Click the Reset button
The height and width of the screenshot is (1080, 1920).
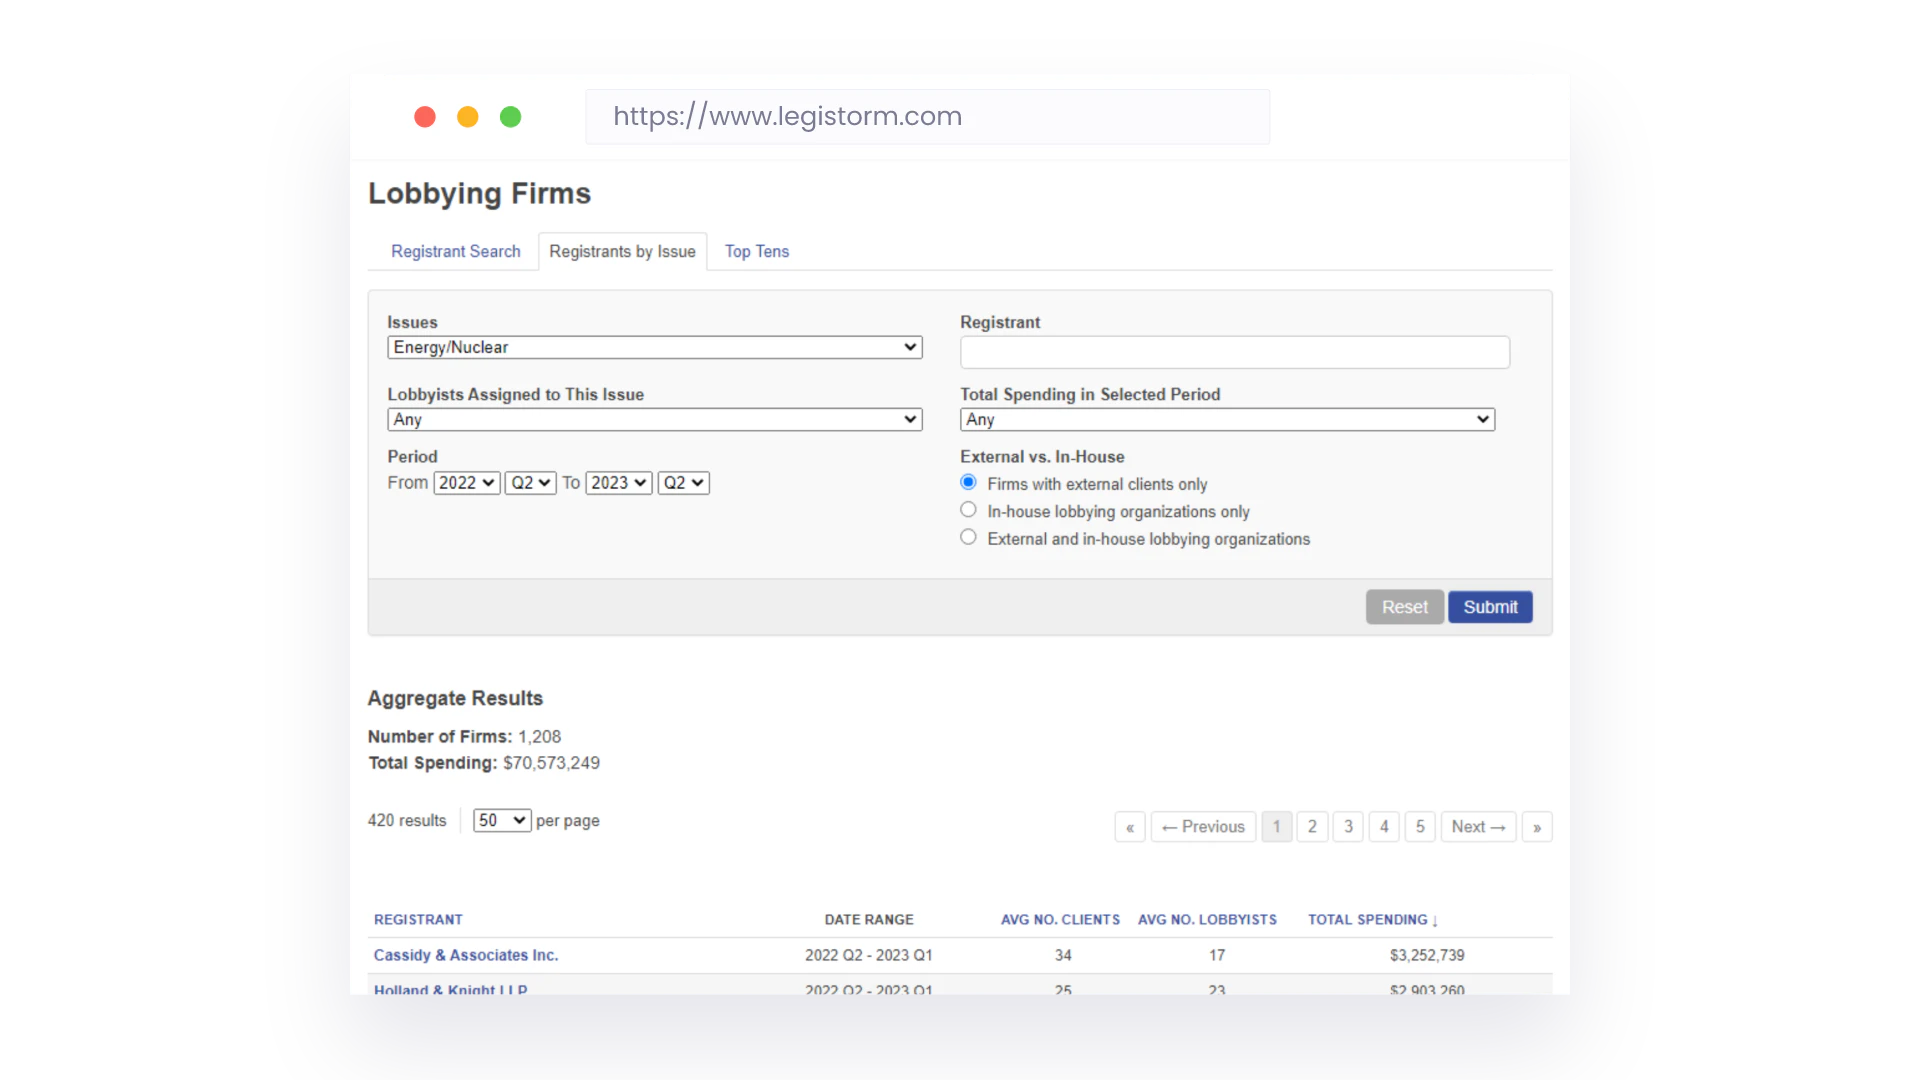click(1404, 607)
